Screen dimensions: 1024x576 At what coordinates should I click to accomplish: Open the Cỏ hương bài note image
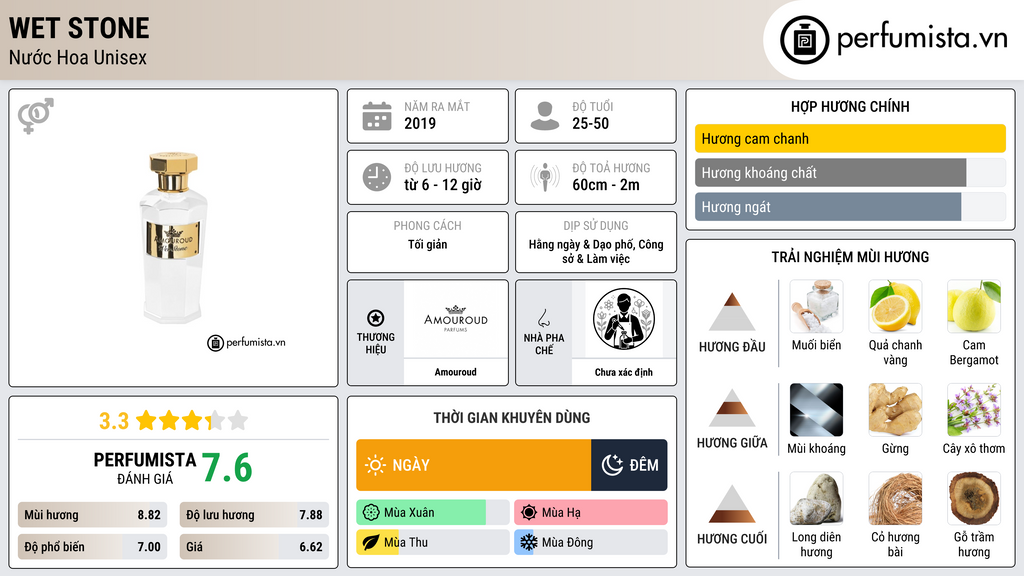pos(895,499)
